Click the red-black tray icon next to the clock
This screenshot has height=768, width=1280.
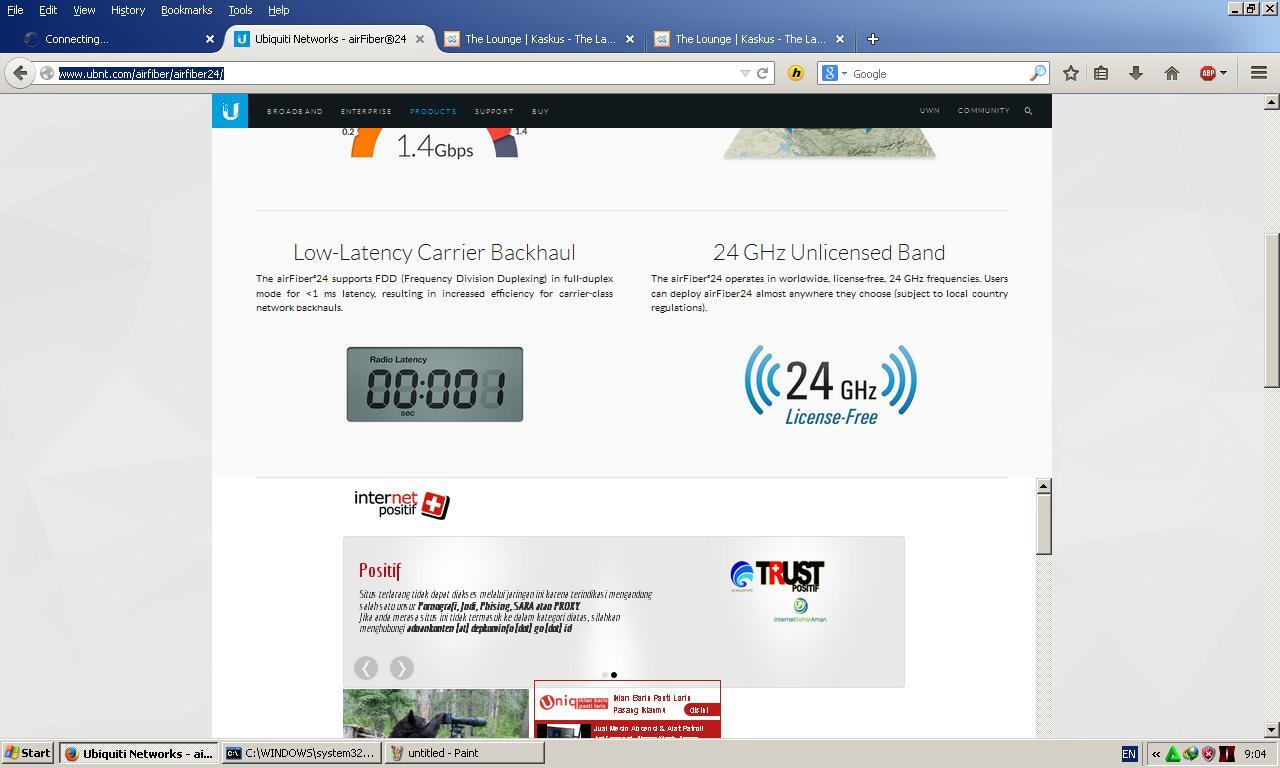[1226, 754]
